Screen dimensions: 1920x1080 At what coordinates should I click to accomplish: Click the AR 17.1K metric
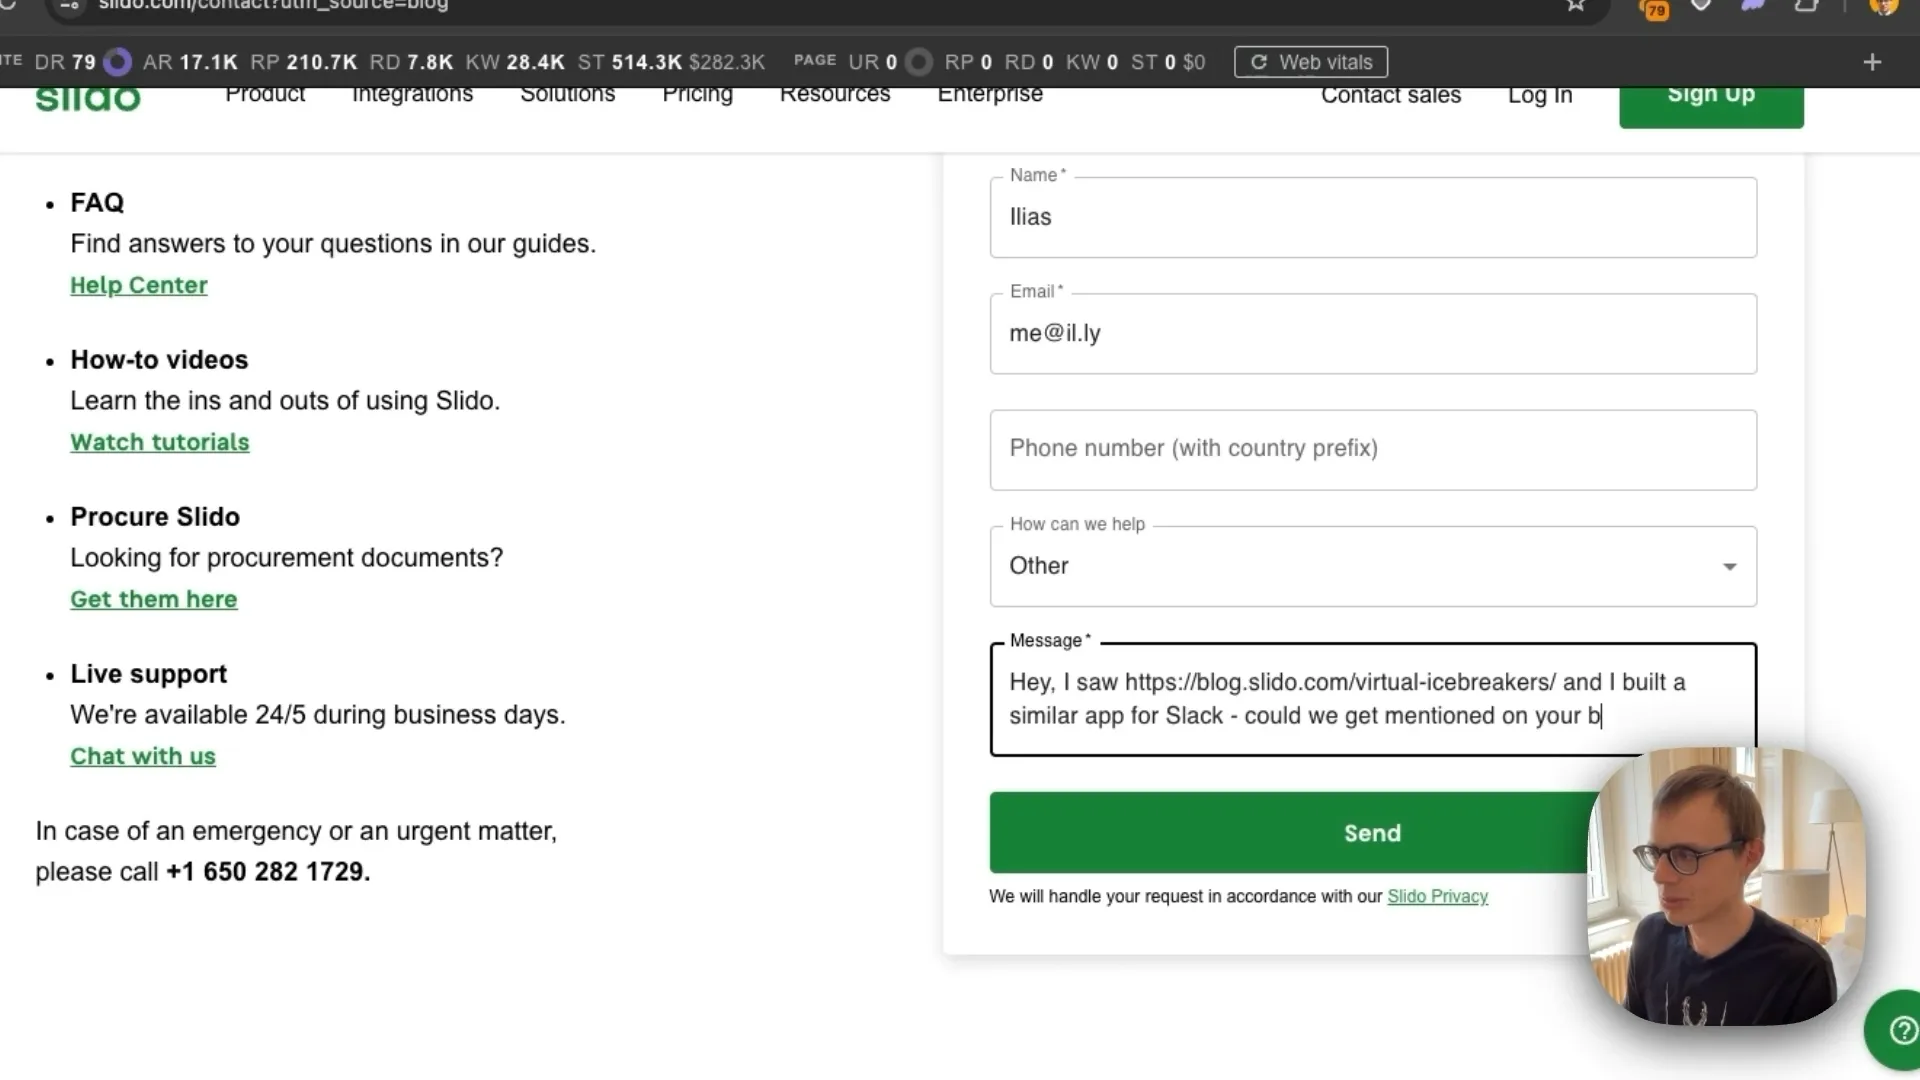click(190, 62)
